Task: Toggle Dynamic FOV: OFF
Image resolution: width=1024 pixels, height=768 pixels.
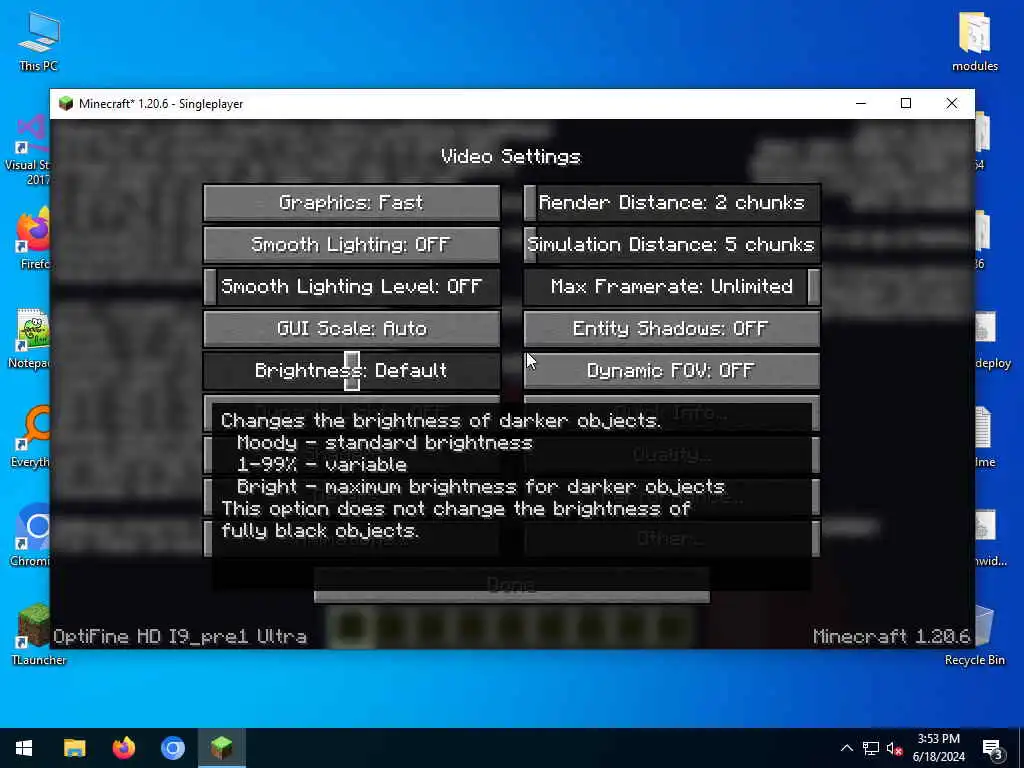Action: [671, 370]
